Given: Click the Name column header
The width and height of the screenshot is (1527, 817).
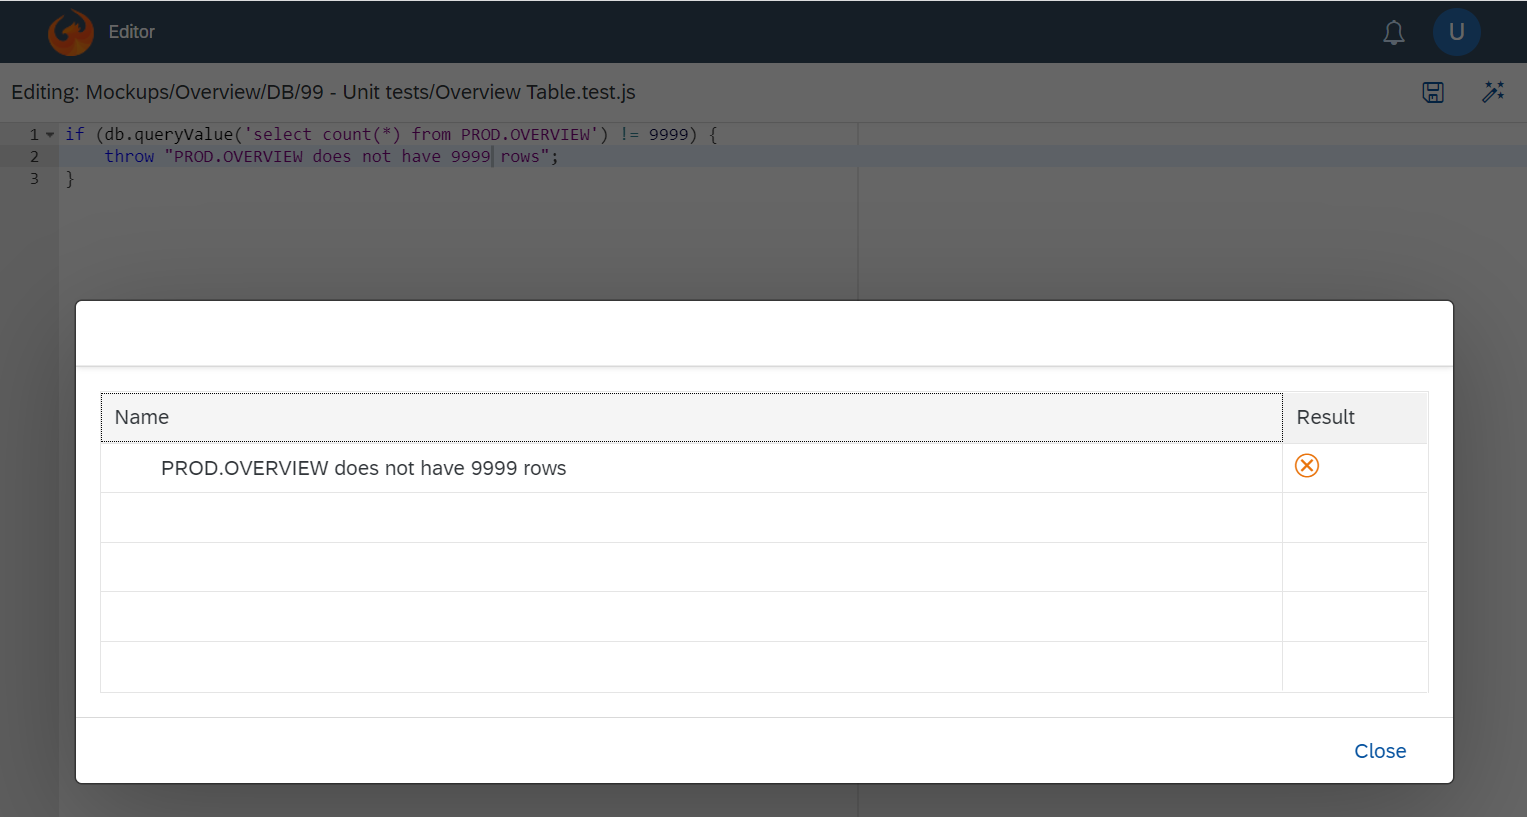Looking at the screenshot, I should click(691, 417).
